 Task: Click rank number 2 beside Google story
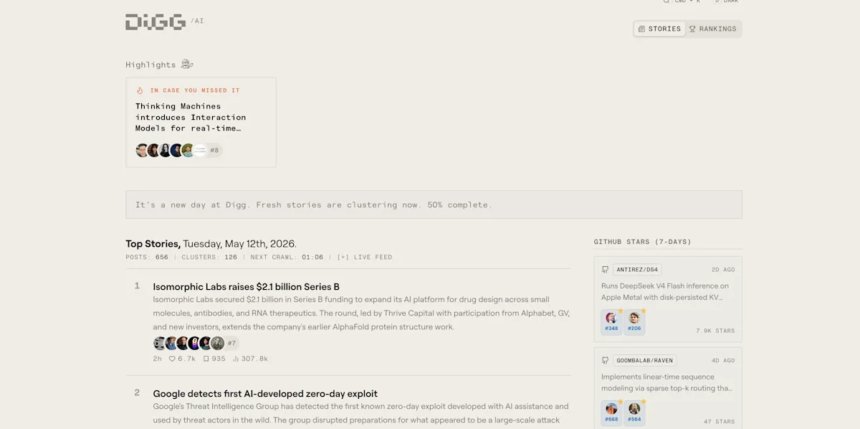pos(137,393)
